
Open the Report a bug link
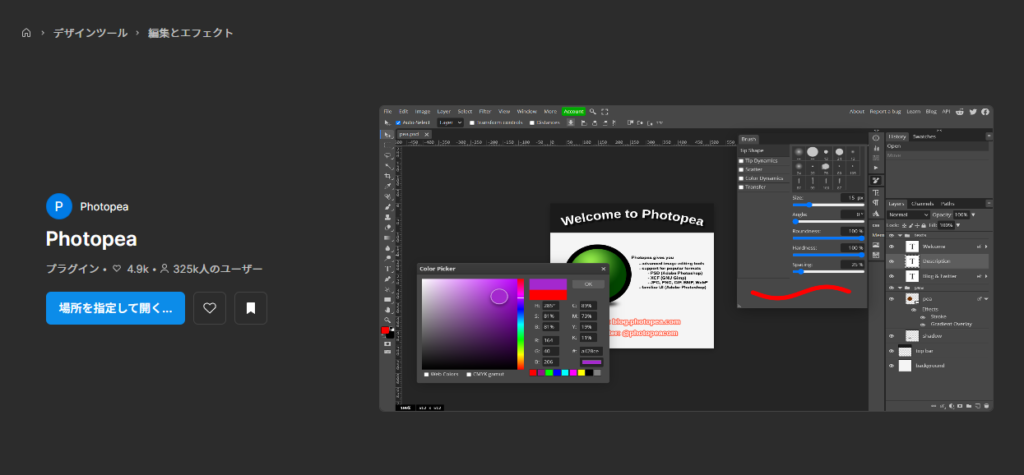pyautogui.click(x=886, y=112)
